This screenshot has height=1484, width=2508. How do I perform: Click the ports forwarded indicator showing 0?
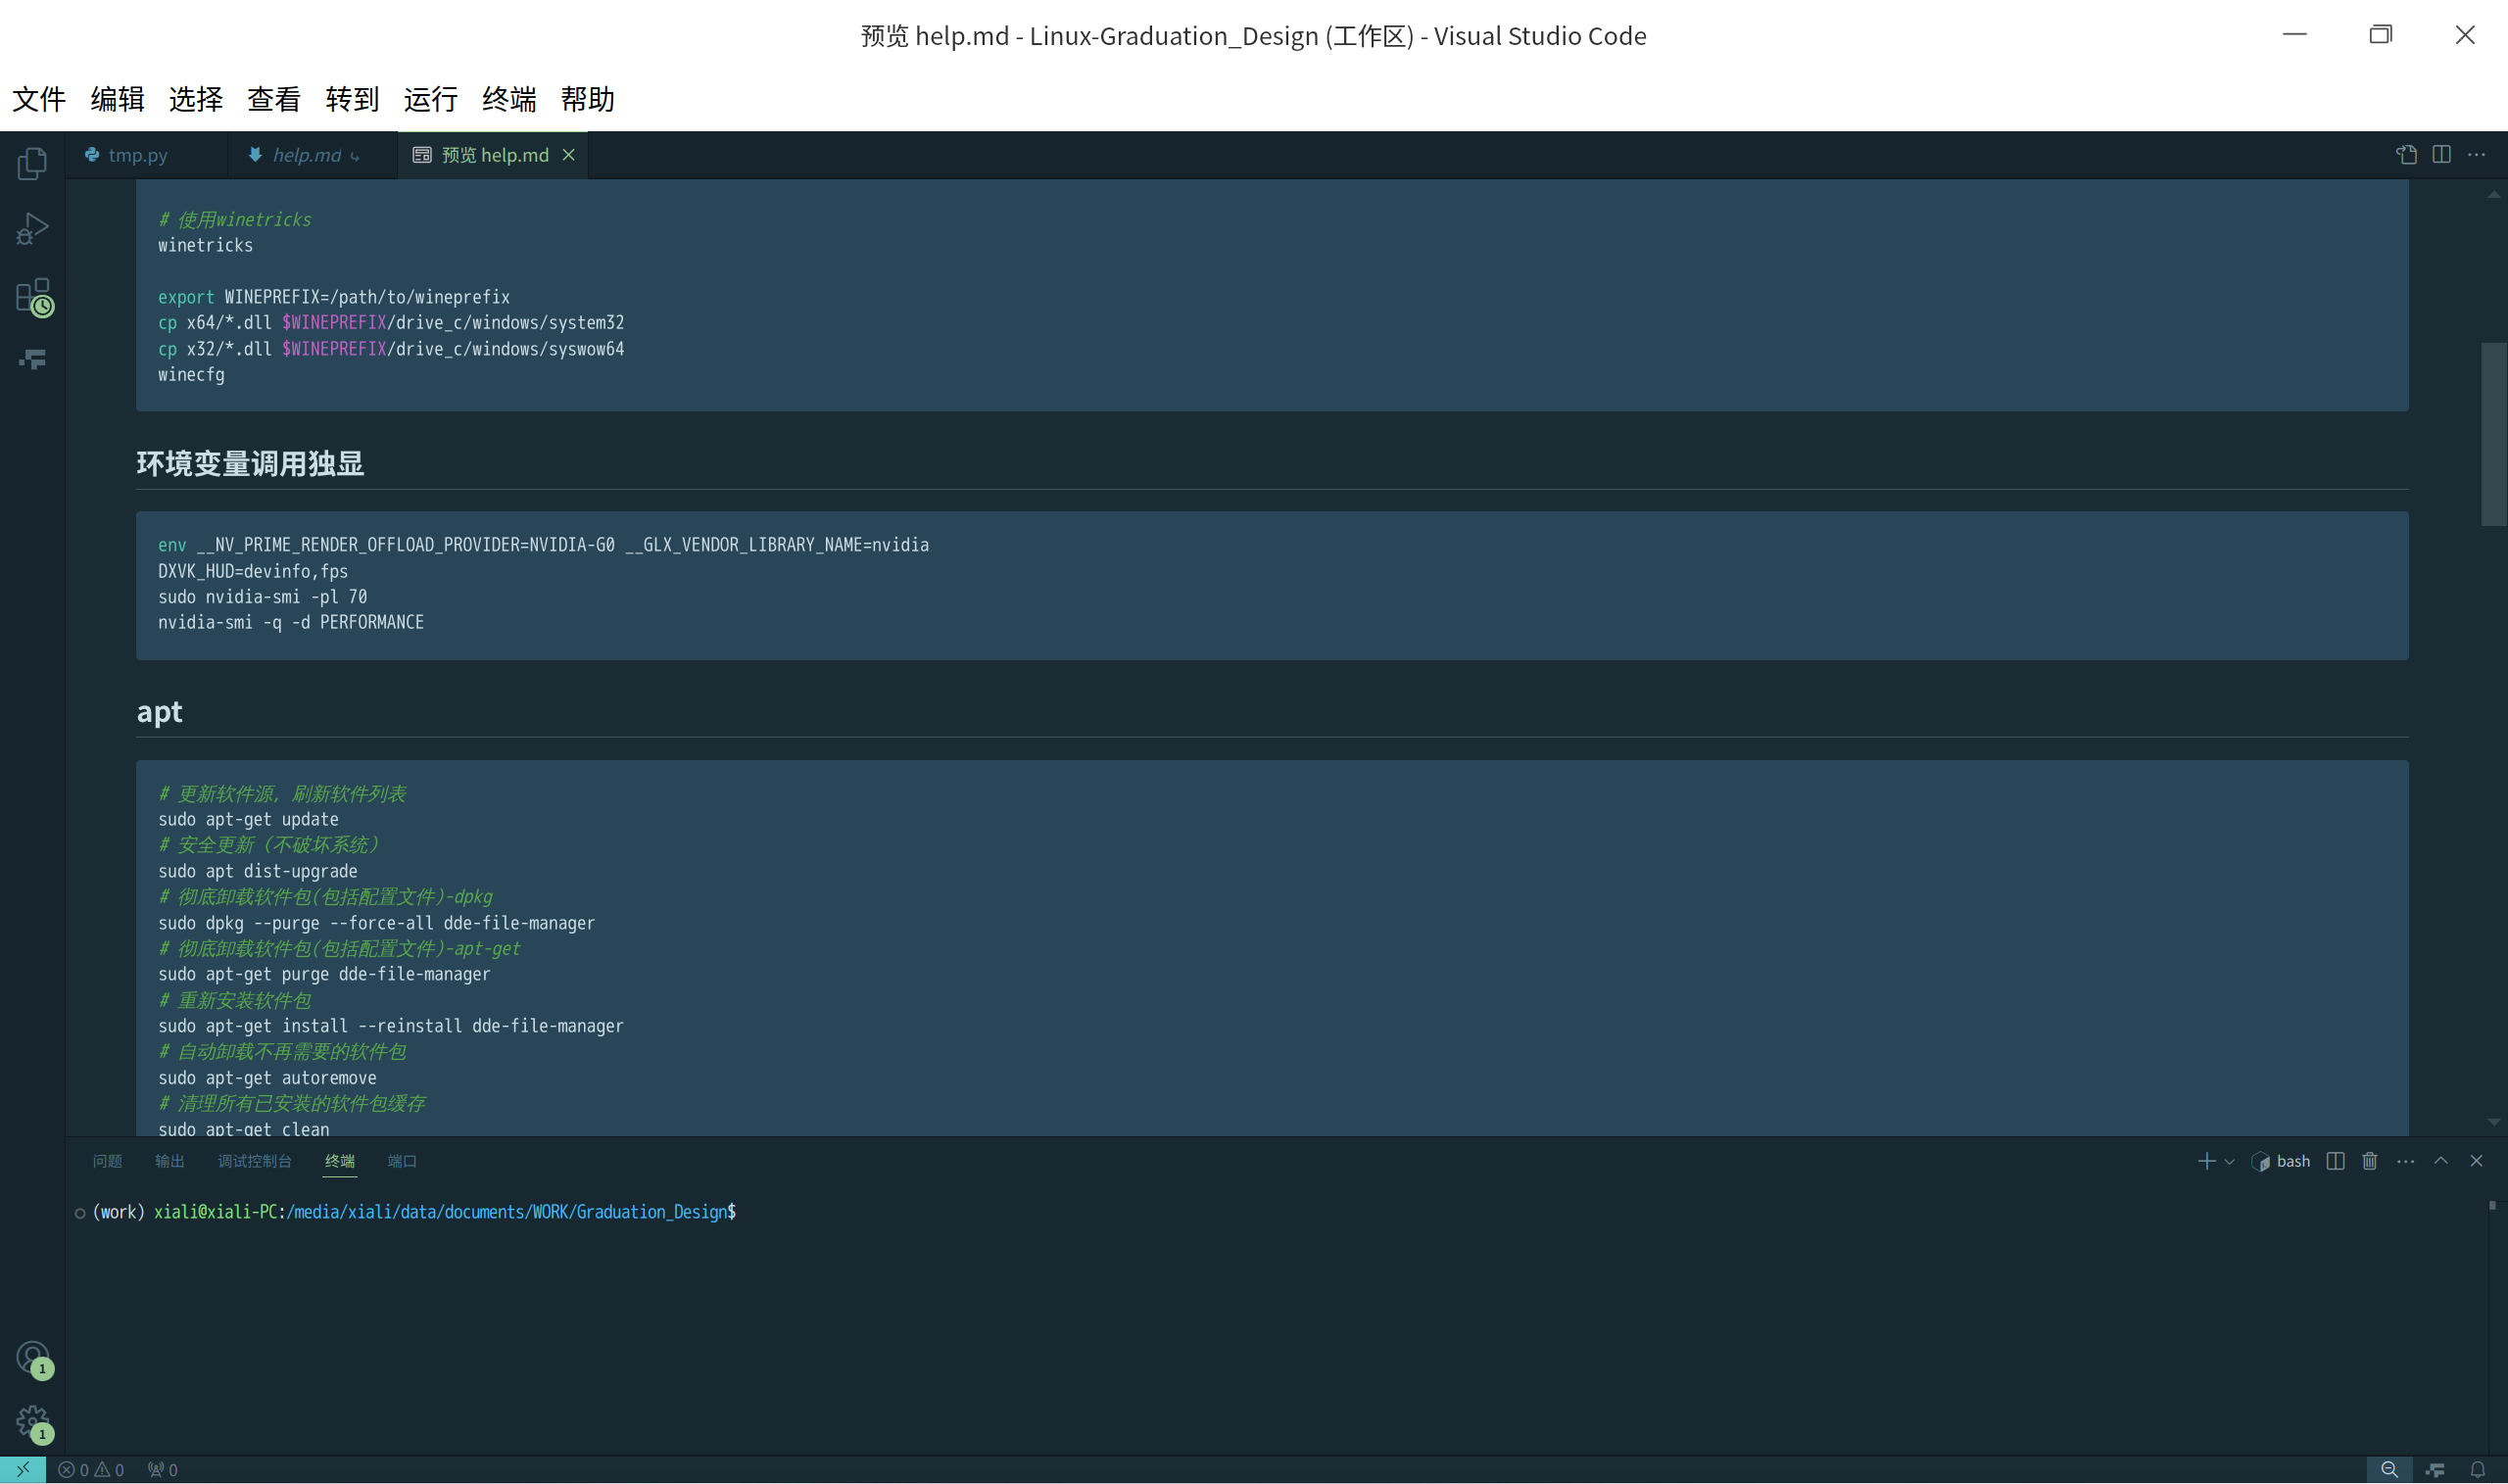point(163,1469)
